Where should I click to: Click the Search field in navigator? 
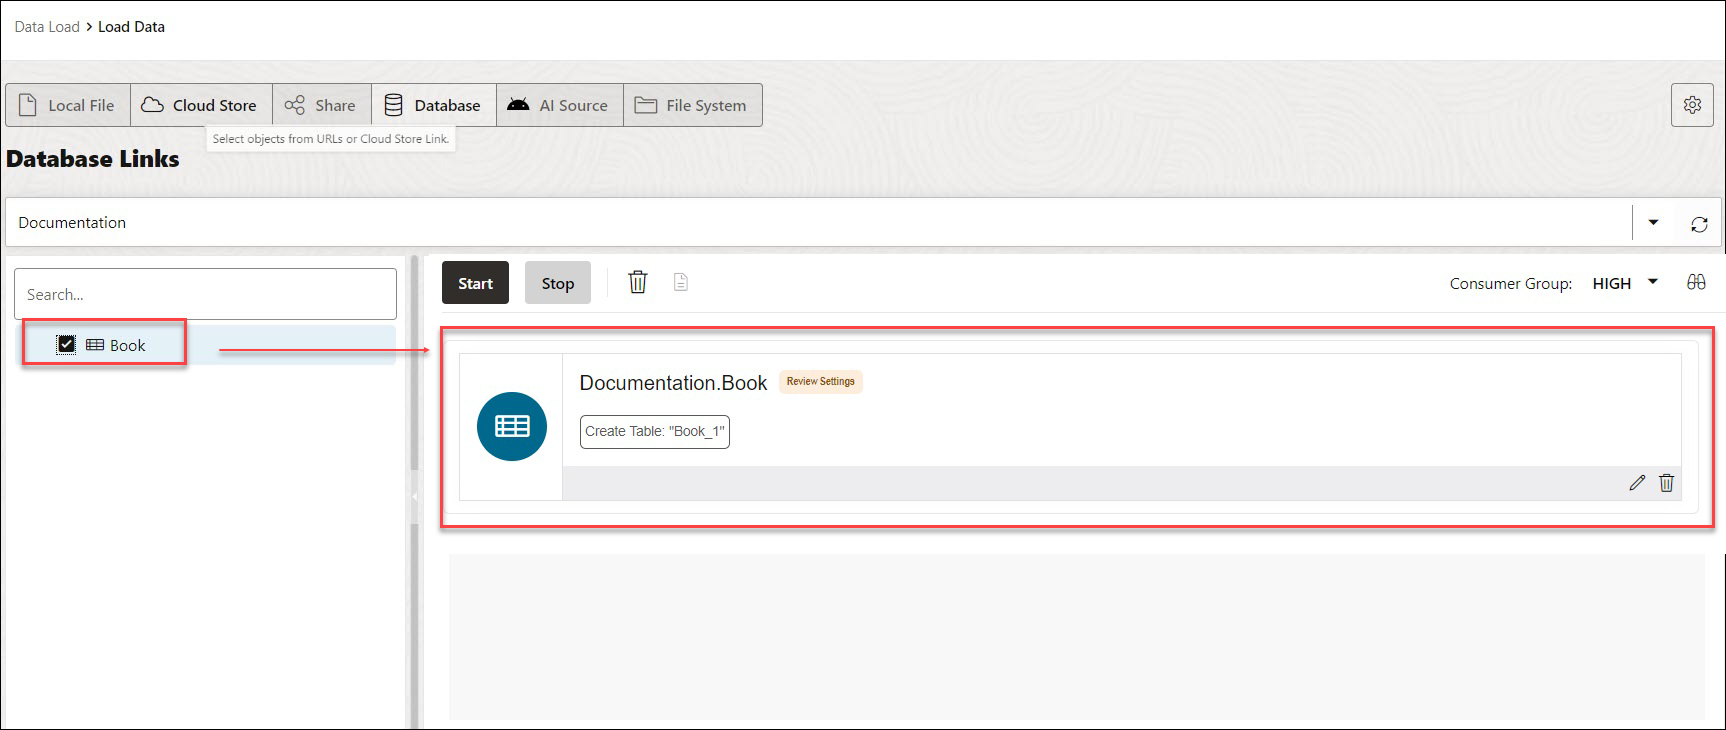pos(205,294)
